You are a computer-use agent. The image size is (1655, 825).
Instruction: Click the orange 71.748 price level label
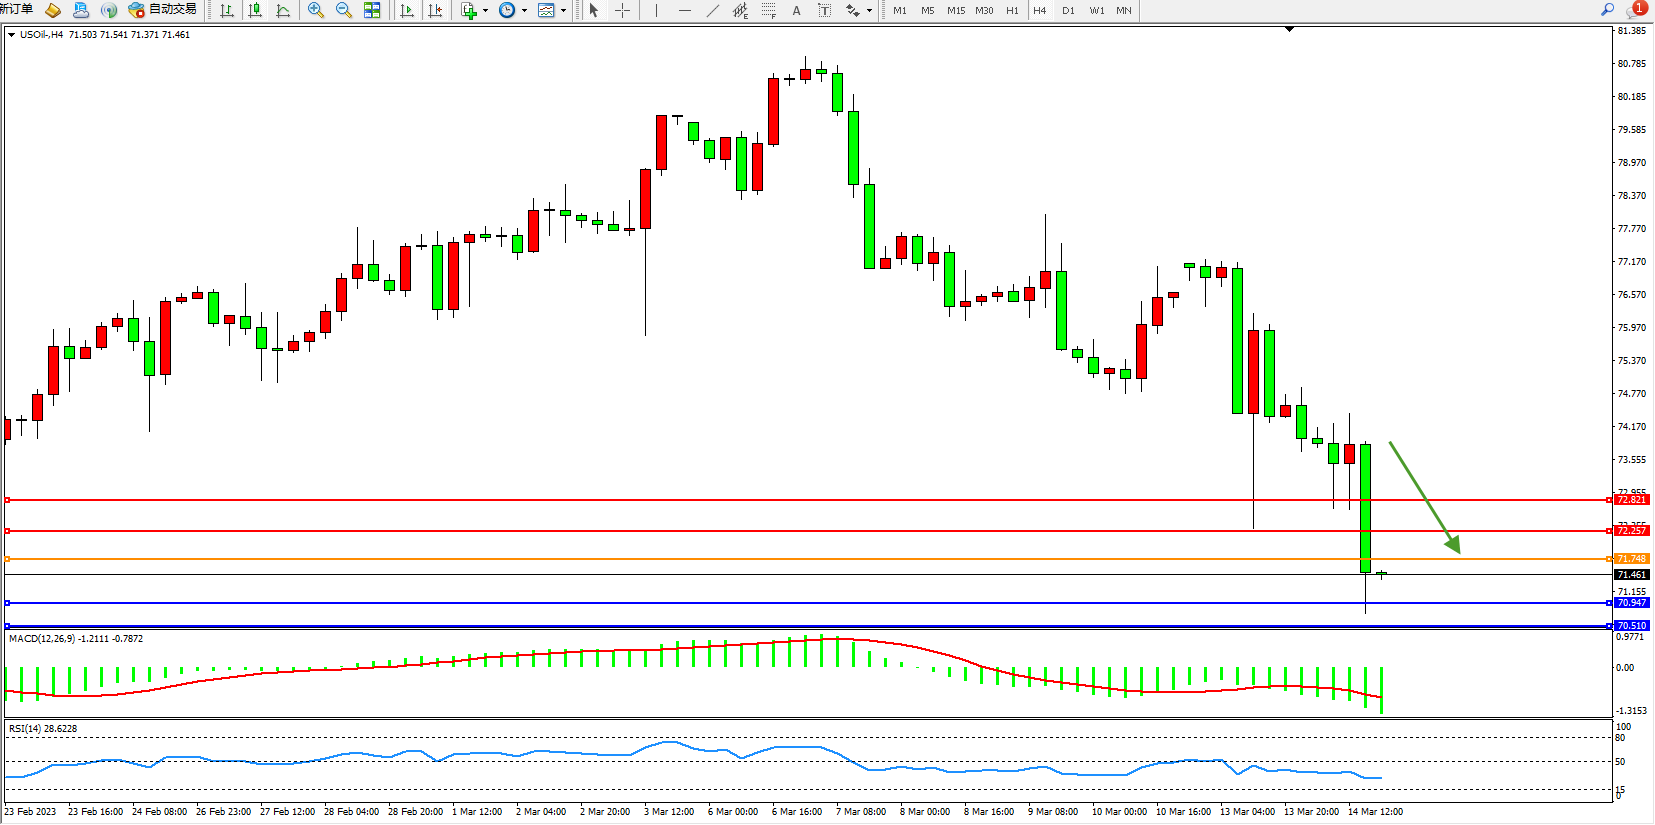[1631, 559]
